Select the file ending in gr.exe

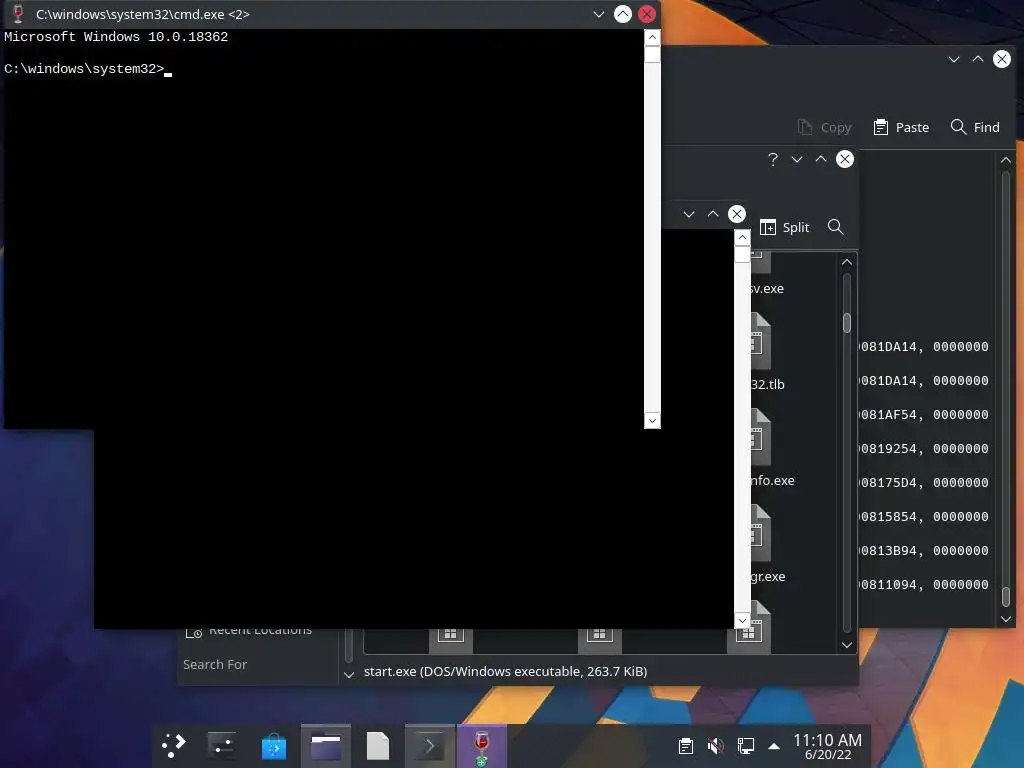coord(768,577)
